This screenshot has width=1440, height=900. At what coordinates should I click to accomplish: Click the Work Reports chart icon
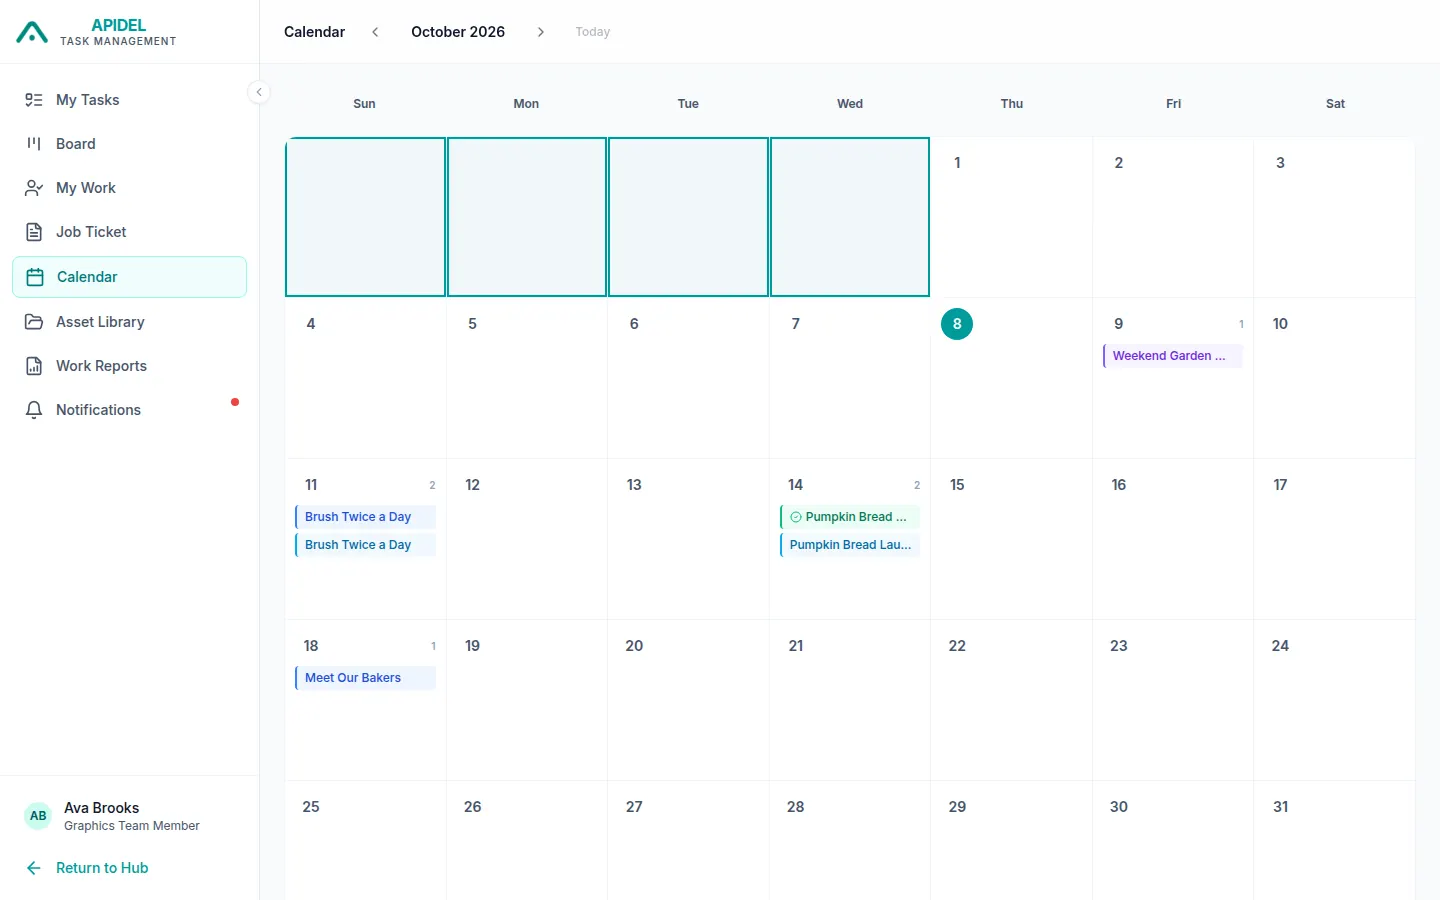(x=34, y=366)
